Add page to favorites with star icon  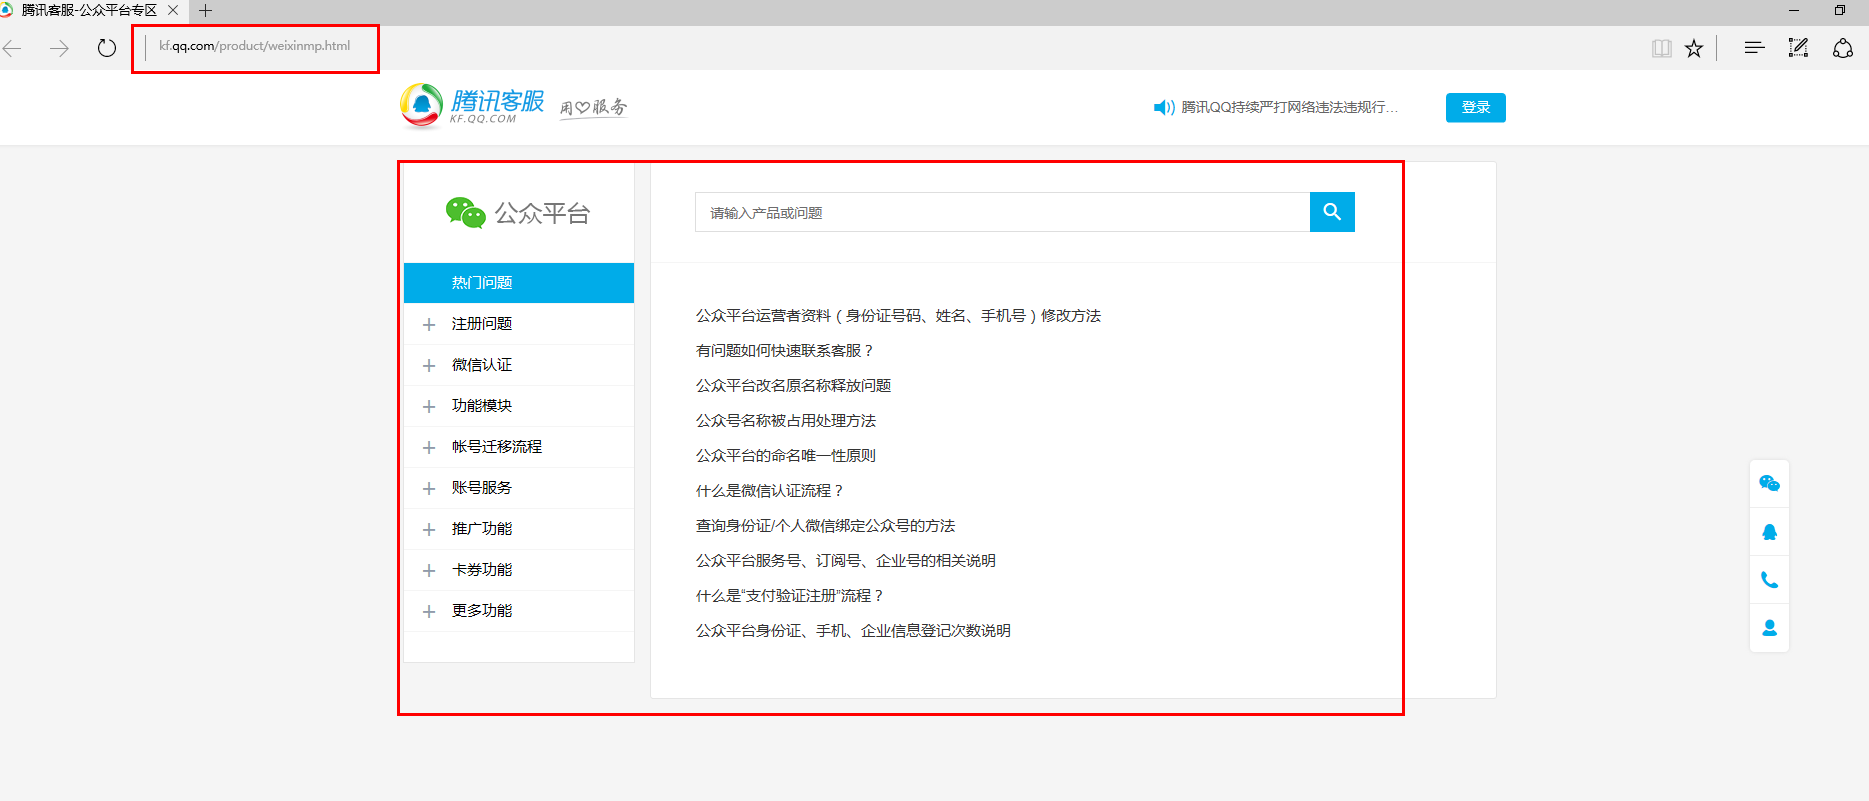point(1694,48)
